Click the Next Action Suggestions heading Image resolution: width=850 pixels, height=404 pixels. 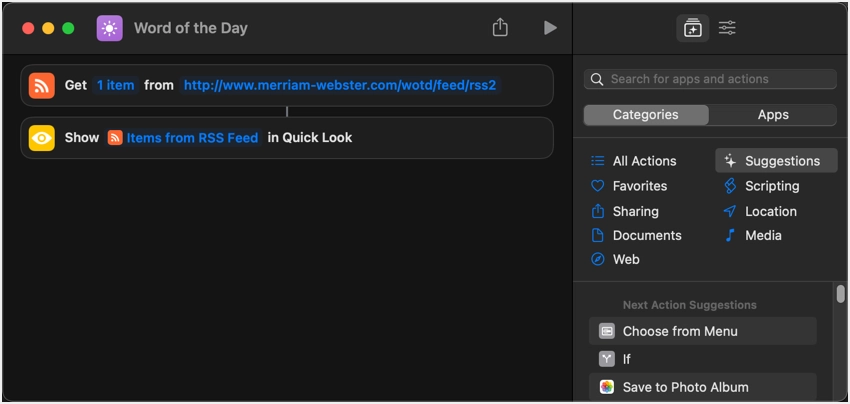tap(690, 305)
